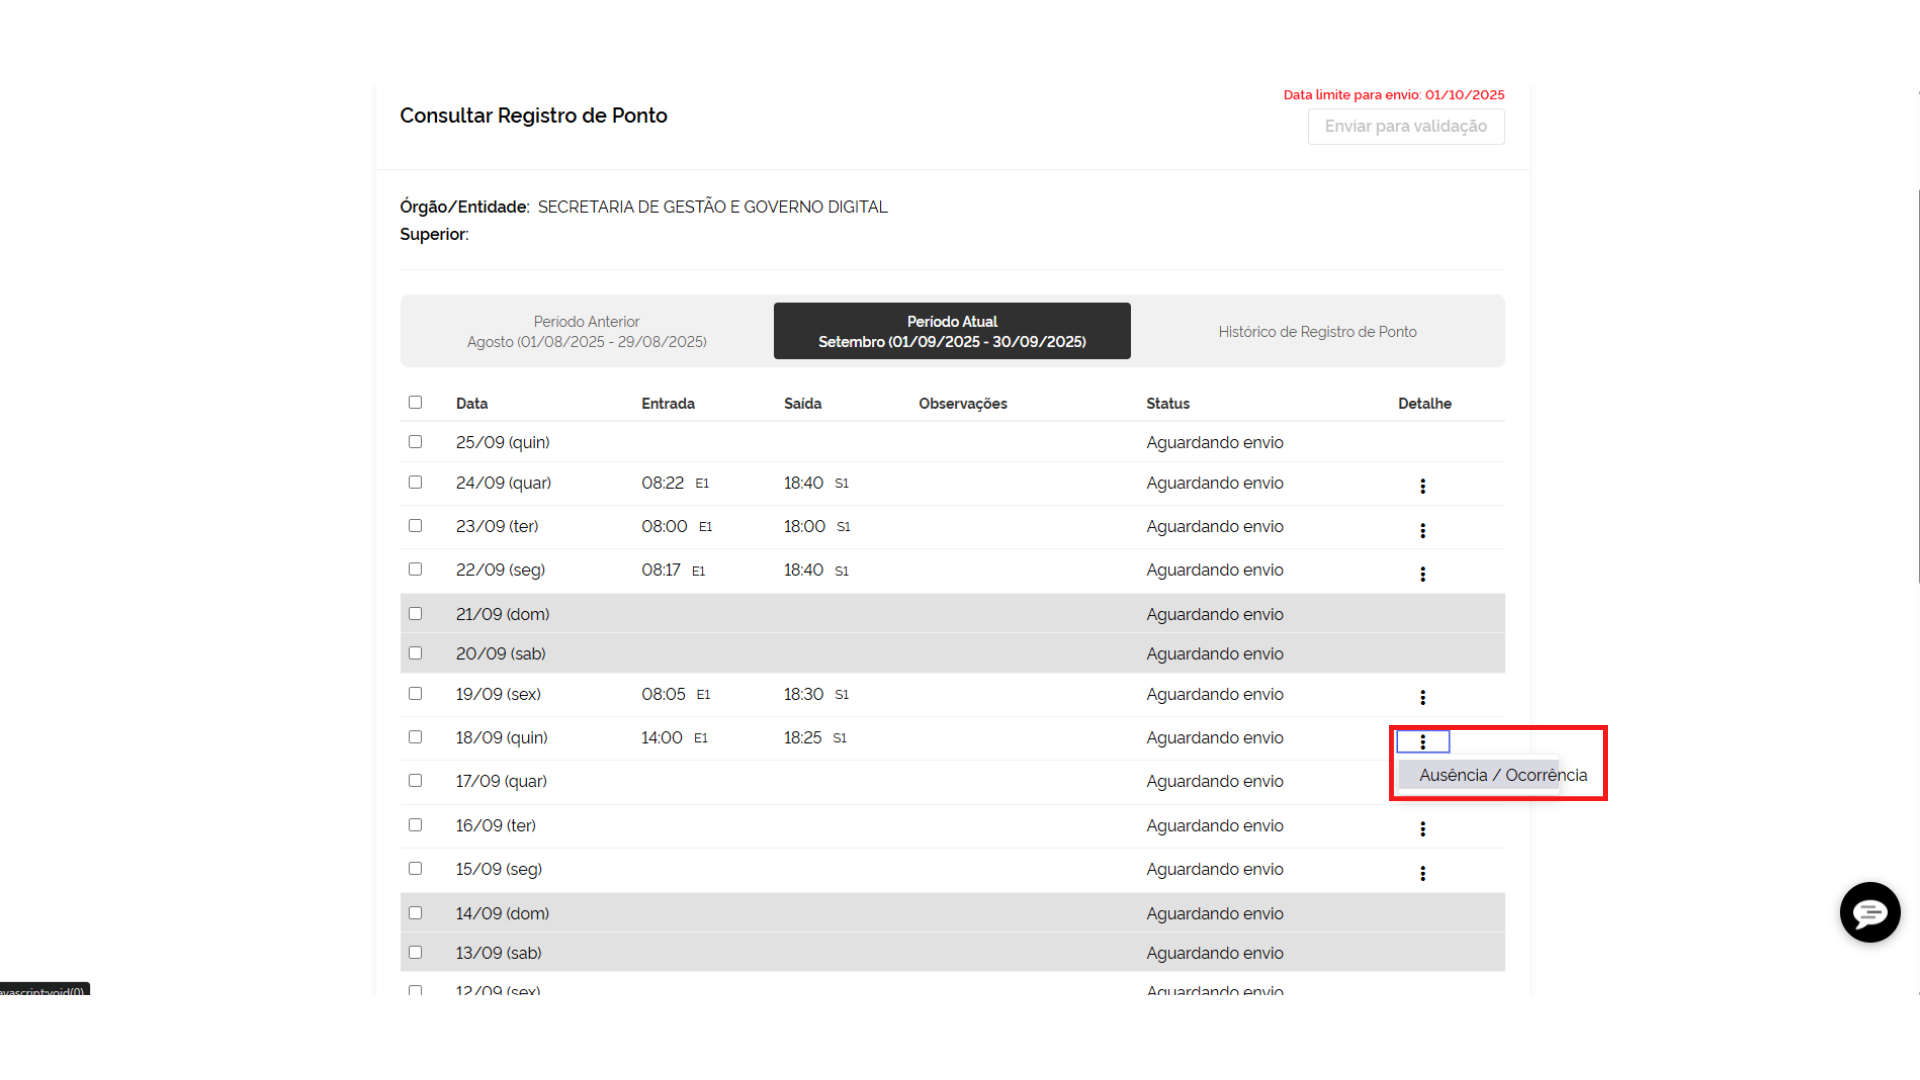Click the page vertical scrollbar
This screenshot has height=1080, width=1920.
(1918, 385)
